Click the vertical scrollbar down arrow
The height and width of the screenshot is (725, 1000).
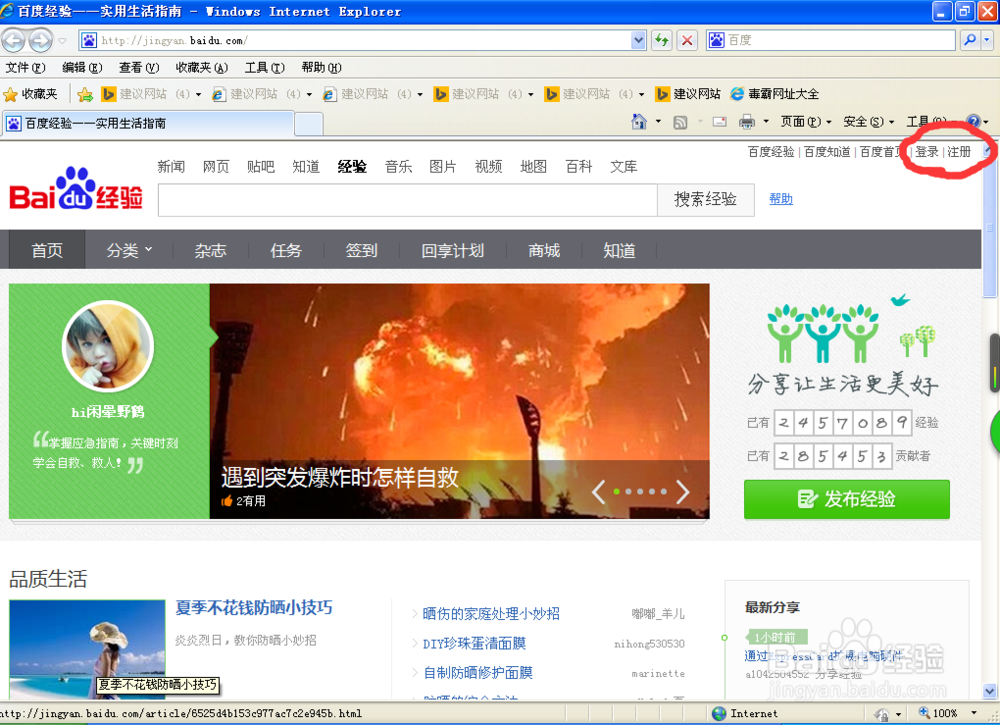989,691
